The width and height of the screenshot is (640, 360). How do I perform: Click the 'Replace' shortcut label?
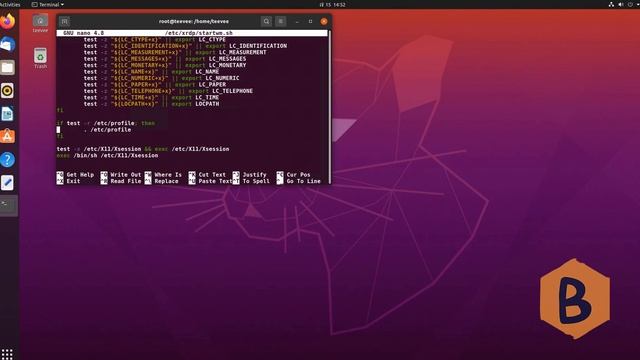click(166, 181)
